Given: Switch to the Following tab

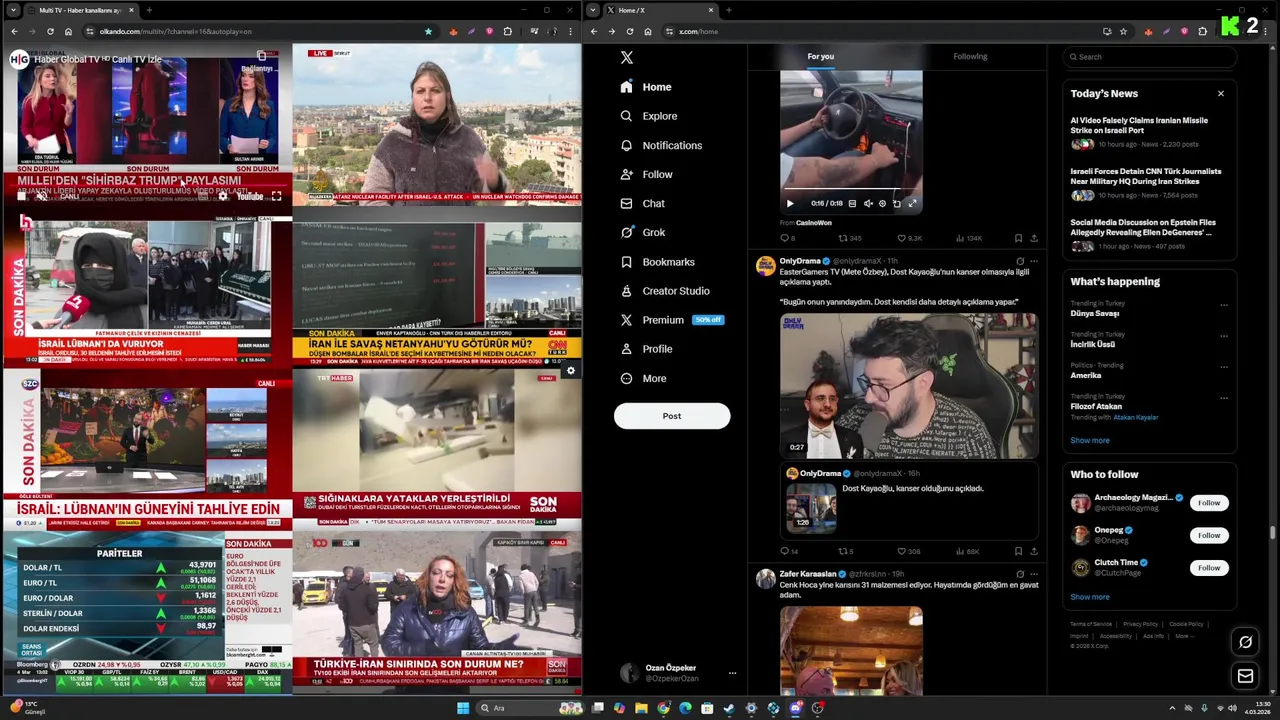Looking at the screenshot, I should [970, 57].
